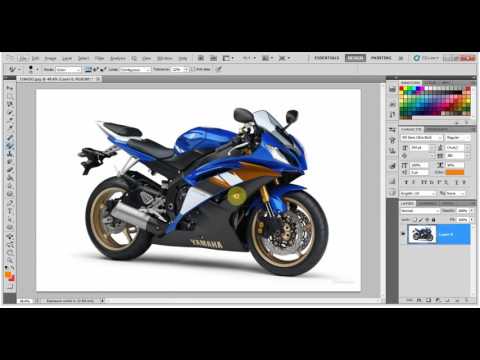Toggle Underline in Character panel
This screenshot has width=480, height=360.
pos(457,182)
